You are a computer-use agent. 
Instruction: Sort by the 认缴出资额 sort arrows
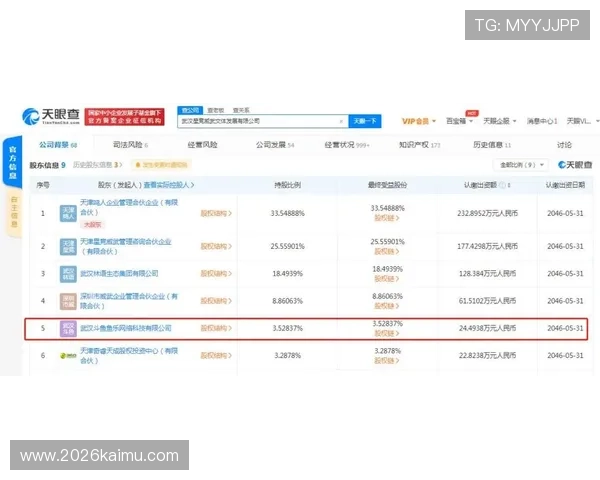(x=509, y=185)
